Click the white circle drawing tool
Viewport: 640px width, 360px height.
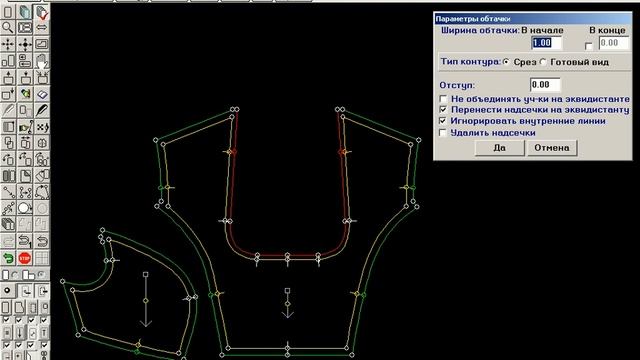coord(25,208)
